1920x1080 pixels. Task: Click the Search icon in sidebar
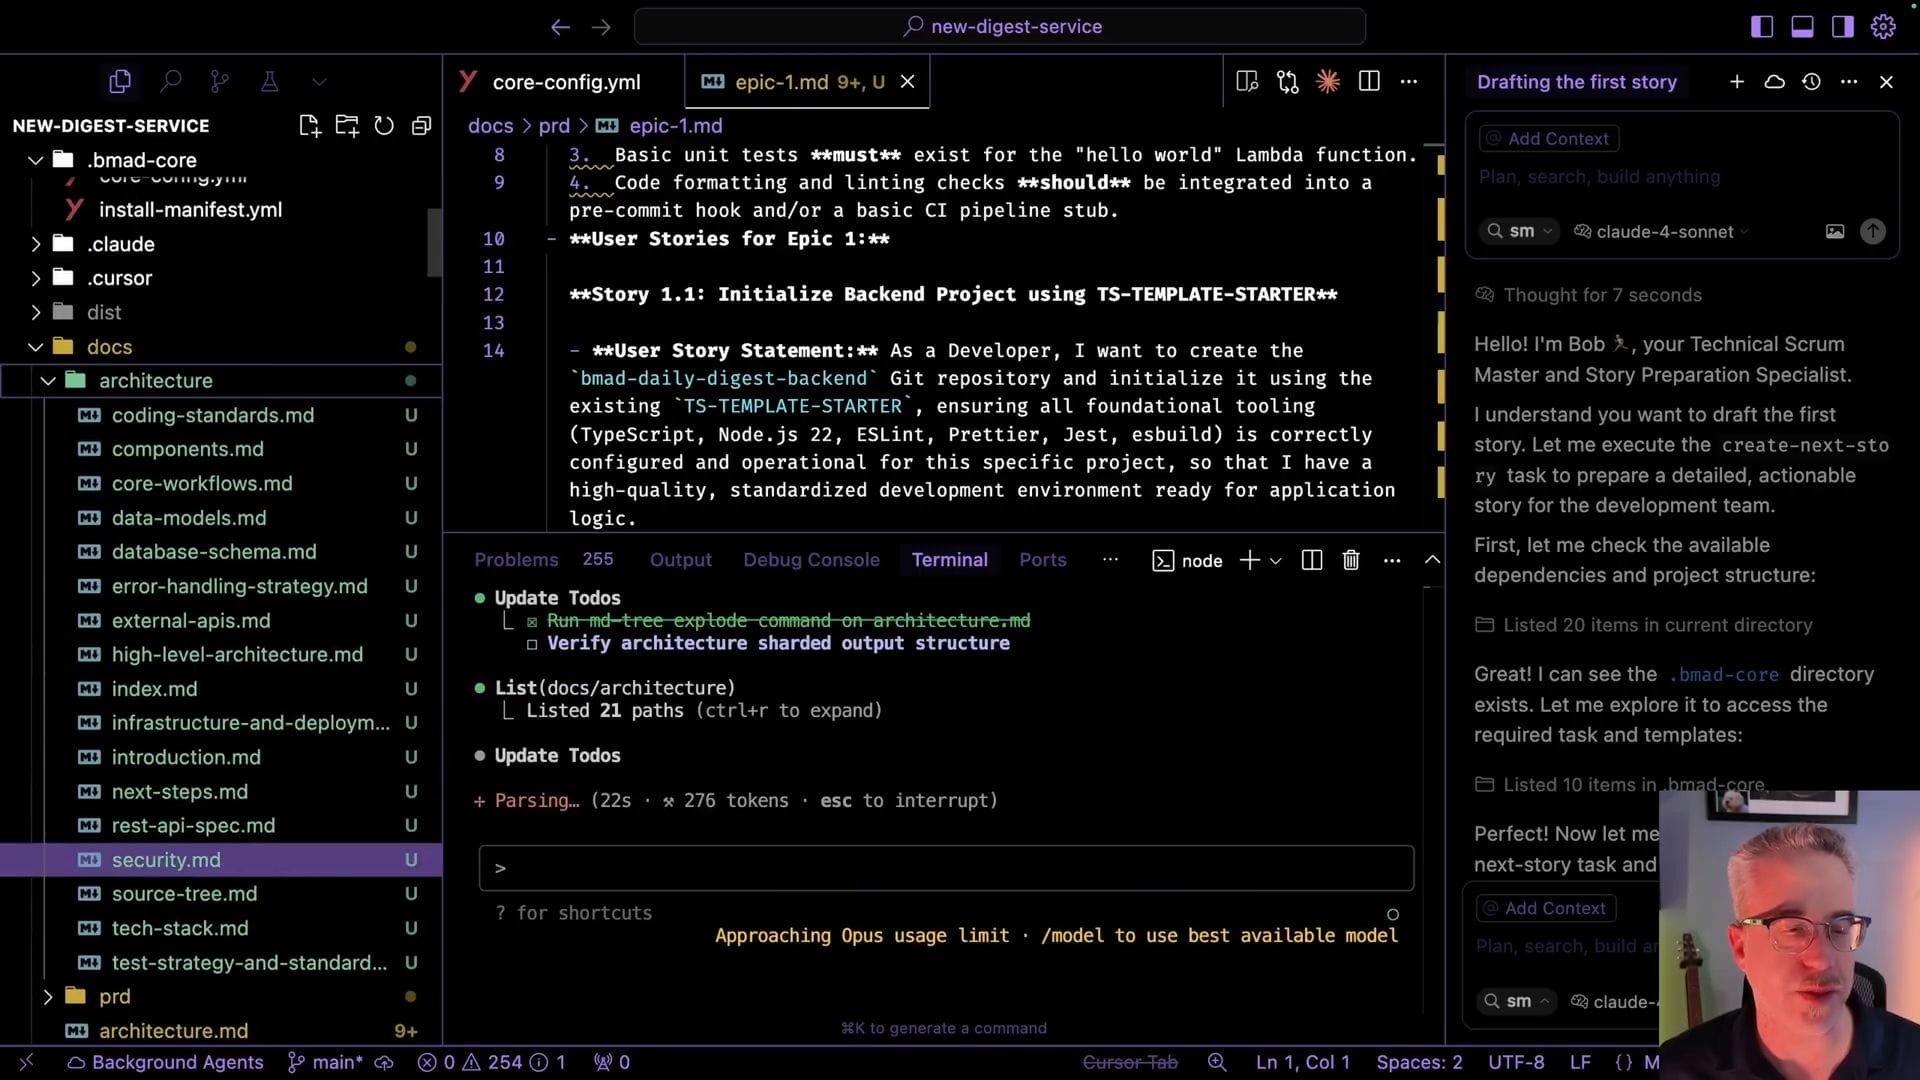click(x=171, y=82)
